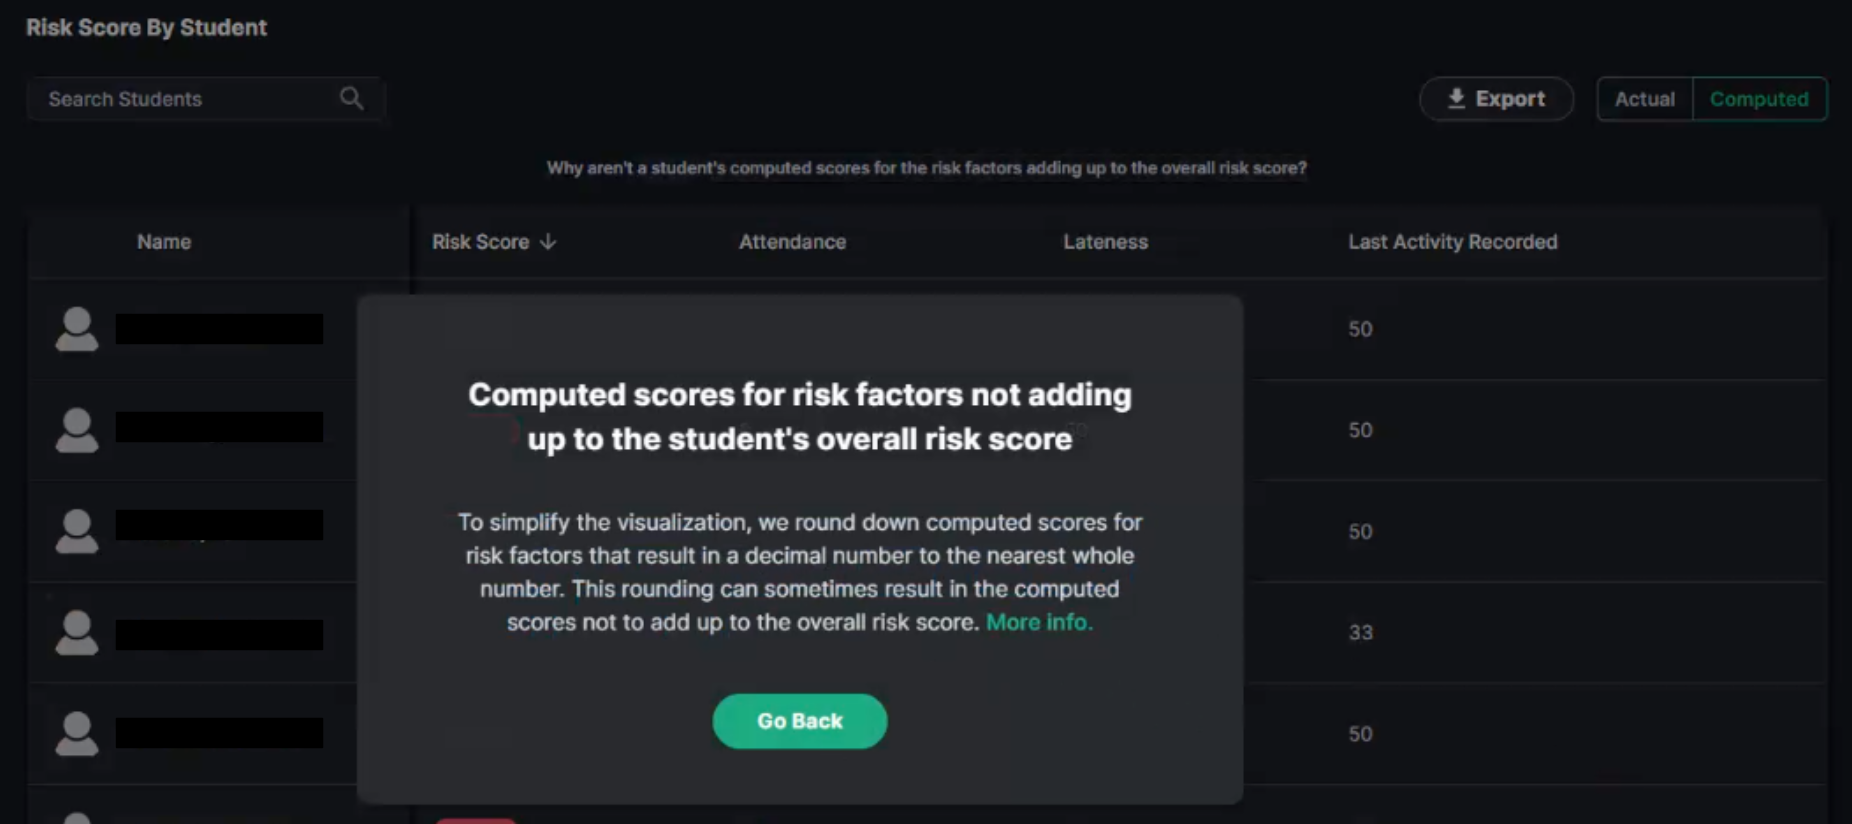
Task: Sort by Risk Score column header
Action: (x=481, y=242)
